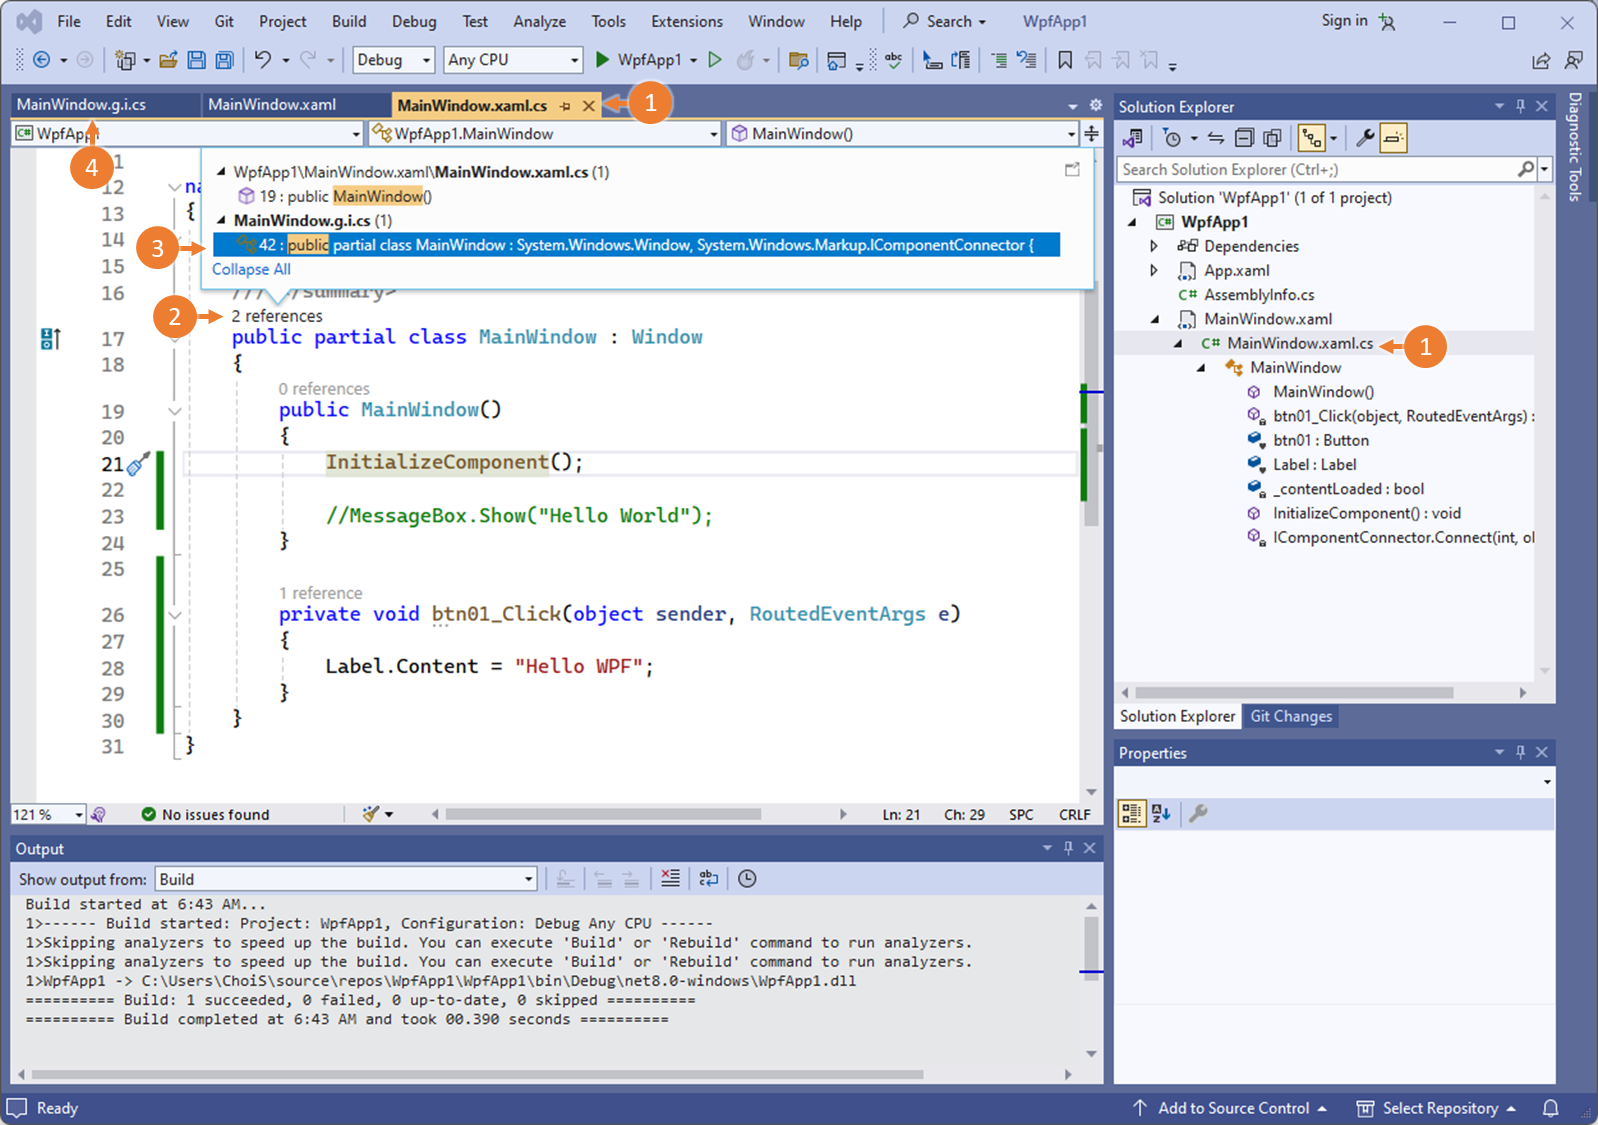The width and height of the screenshot is (1598, 1125).
Task: Click the Live Share icon
Action: click(1541, 61)
